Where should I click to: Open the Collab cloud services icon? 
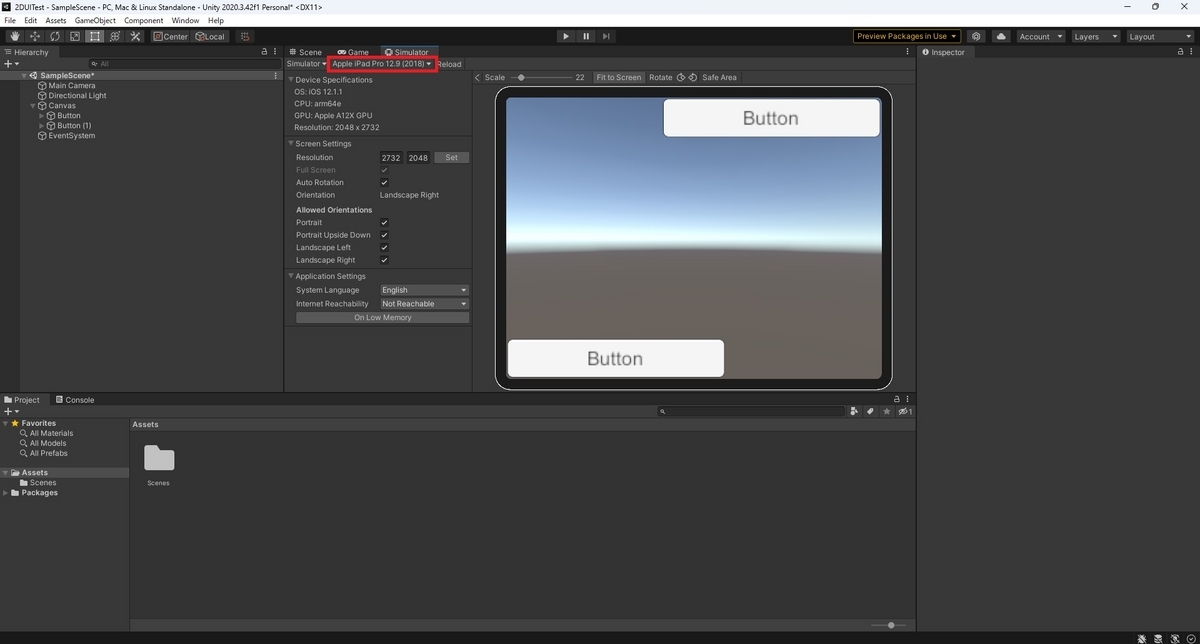coord(1001,36)
